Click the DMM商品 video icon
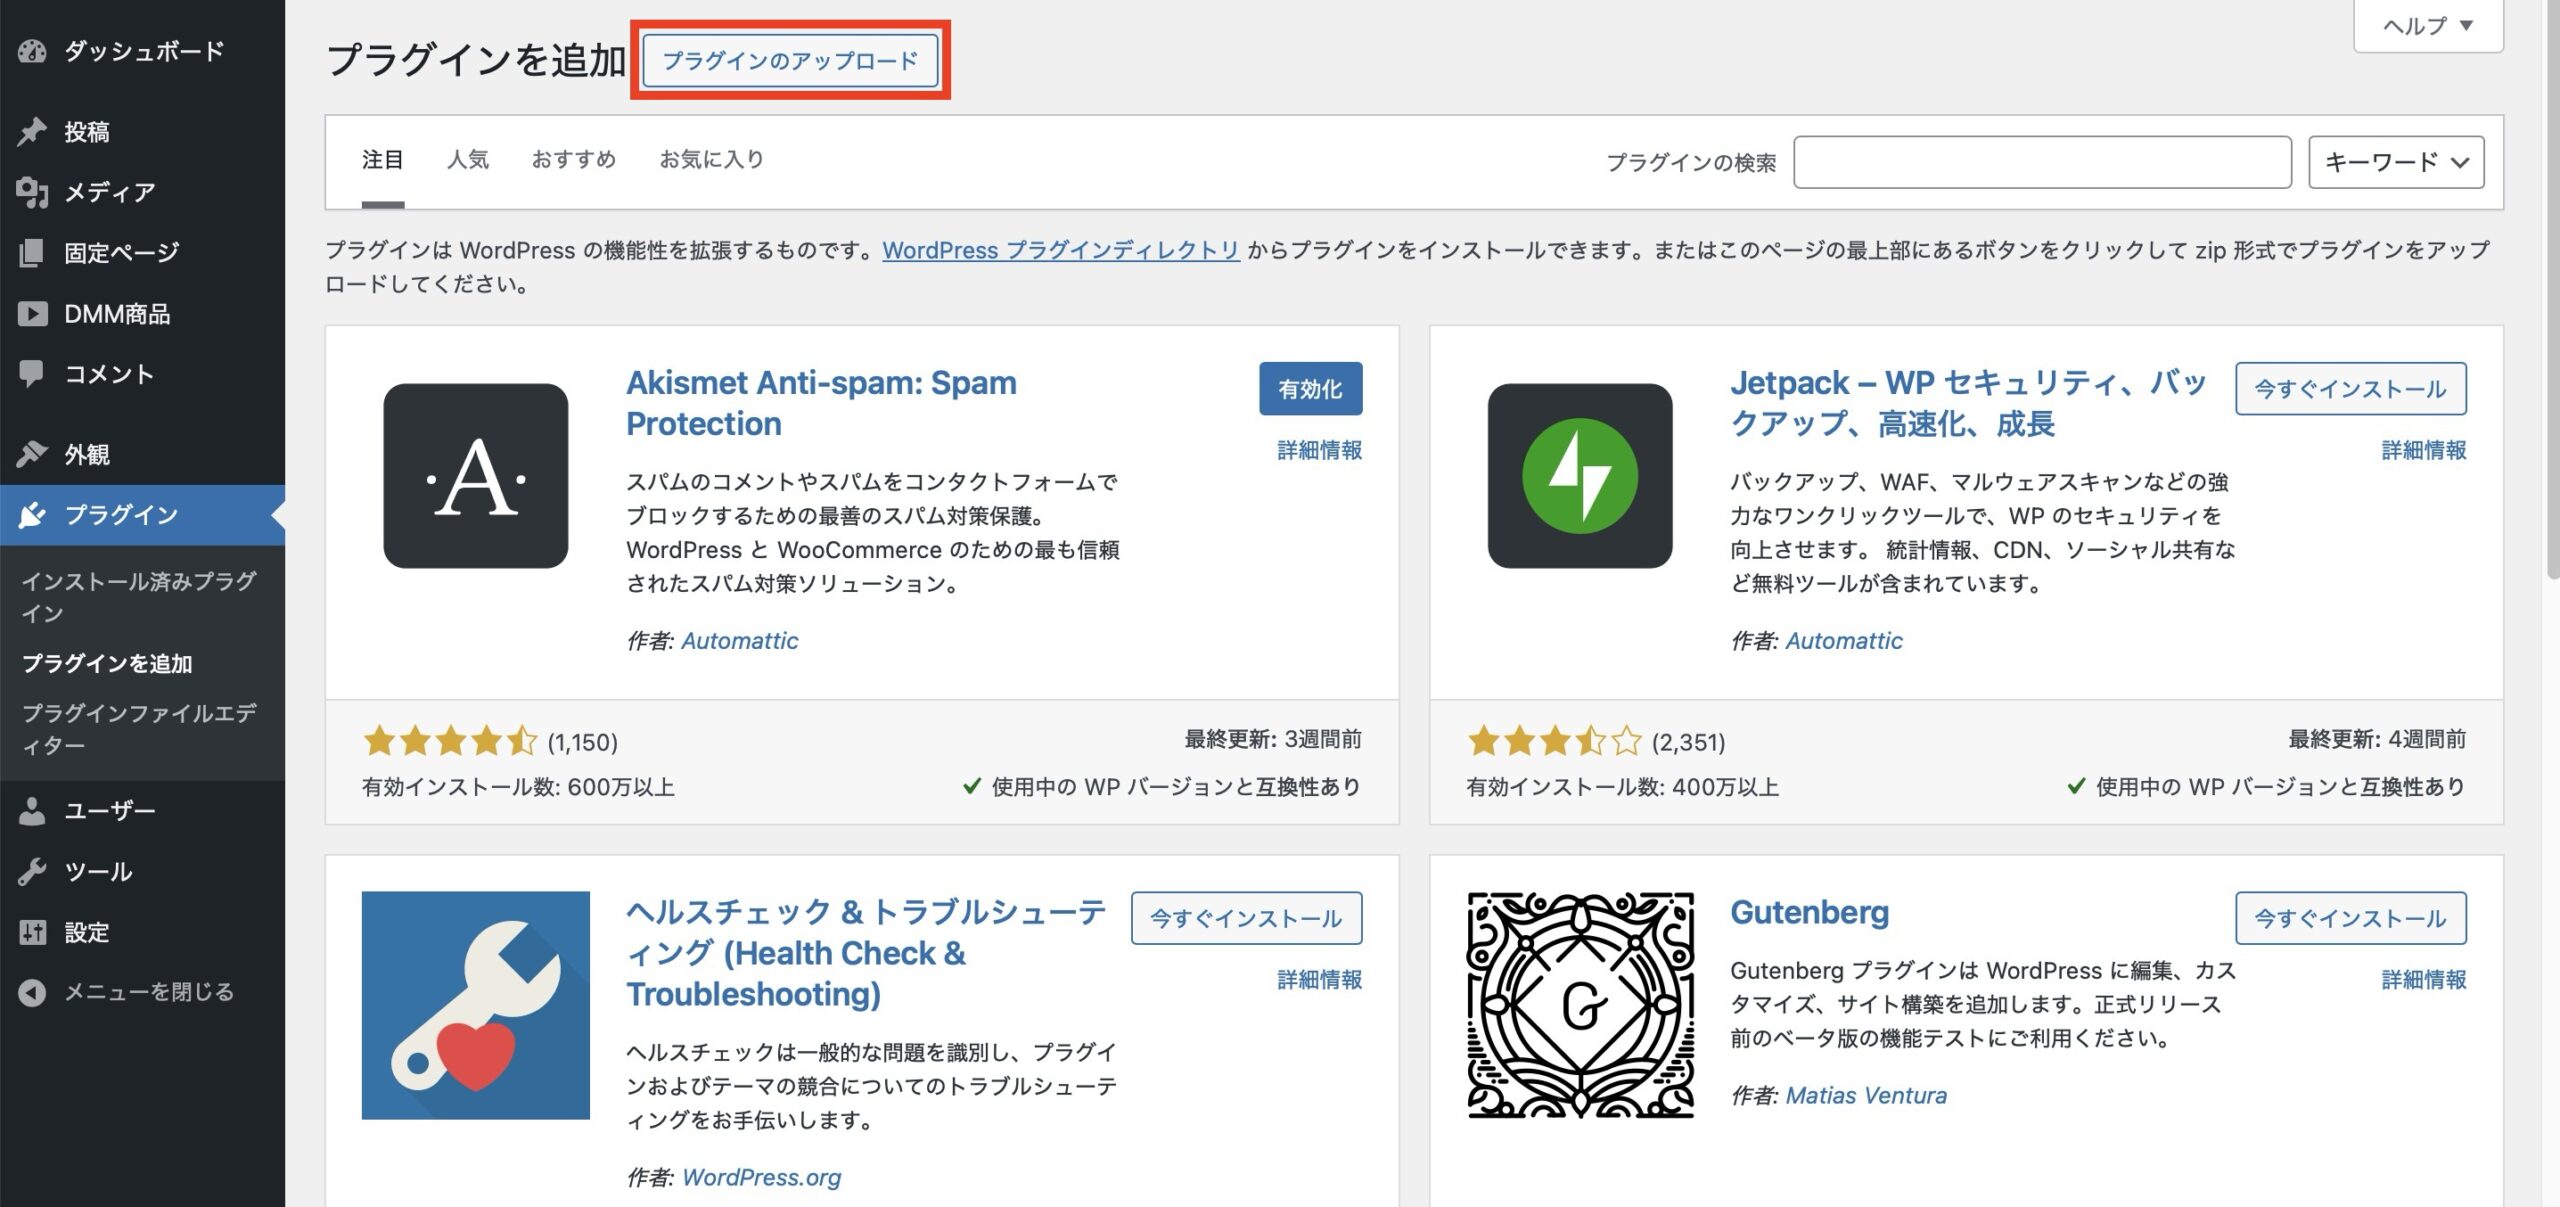 (x=32, y=313)
